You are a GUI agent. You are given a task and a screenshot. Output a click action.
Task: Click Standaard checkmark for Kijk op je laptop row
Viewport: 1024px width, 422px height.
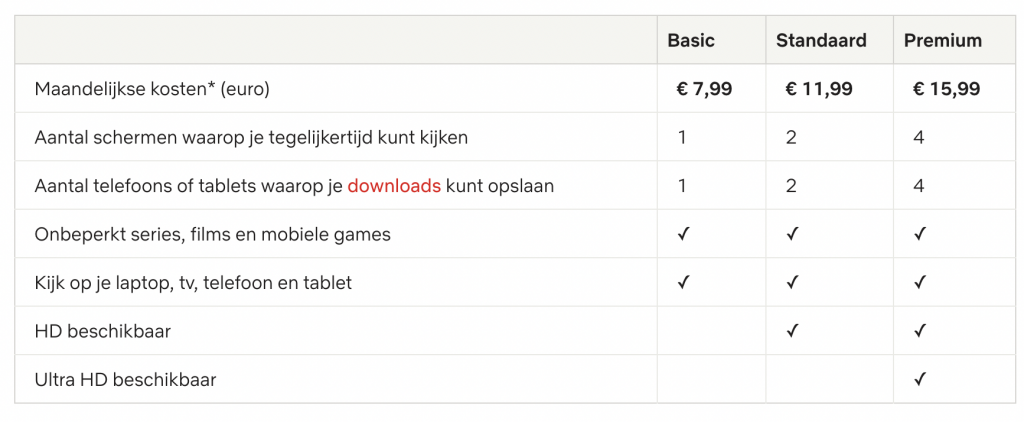(x=792, y=282)
